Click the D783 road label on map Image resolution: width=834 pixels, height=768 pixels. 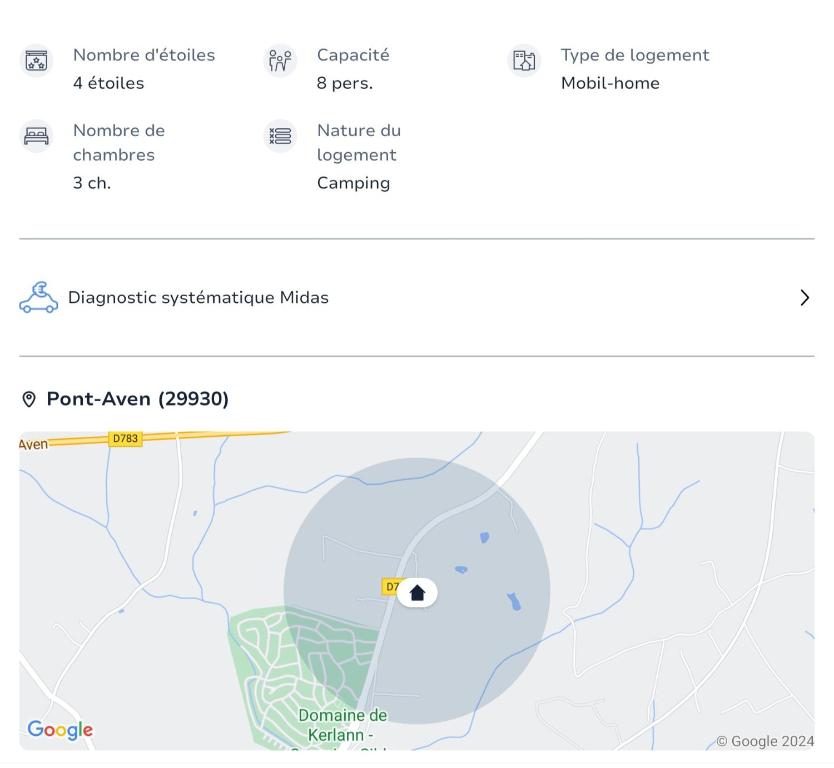[x=125, y=439]
